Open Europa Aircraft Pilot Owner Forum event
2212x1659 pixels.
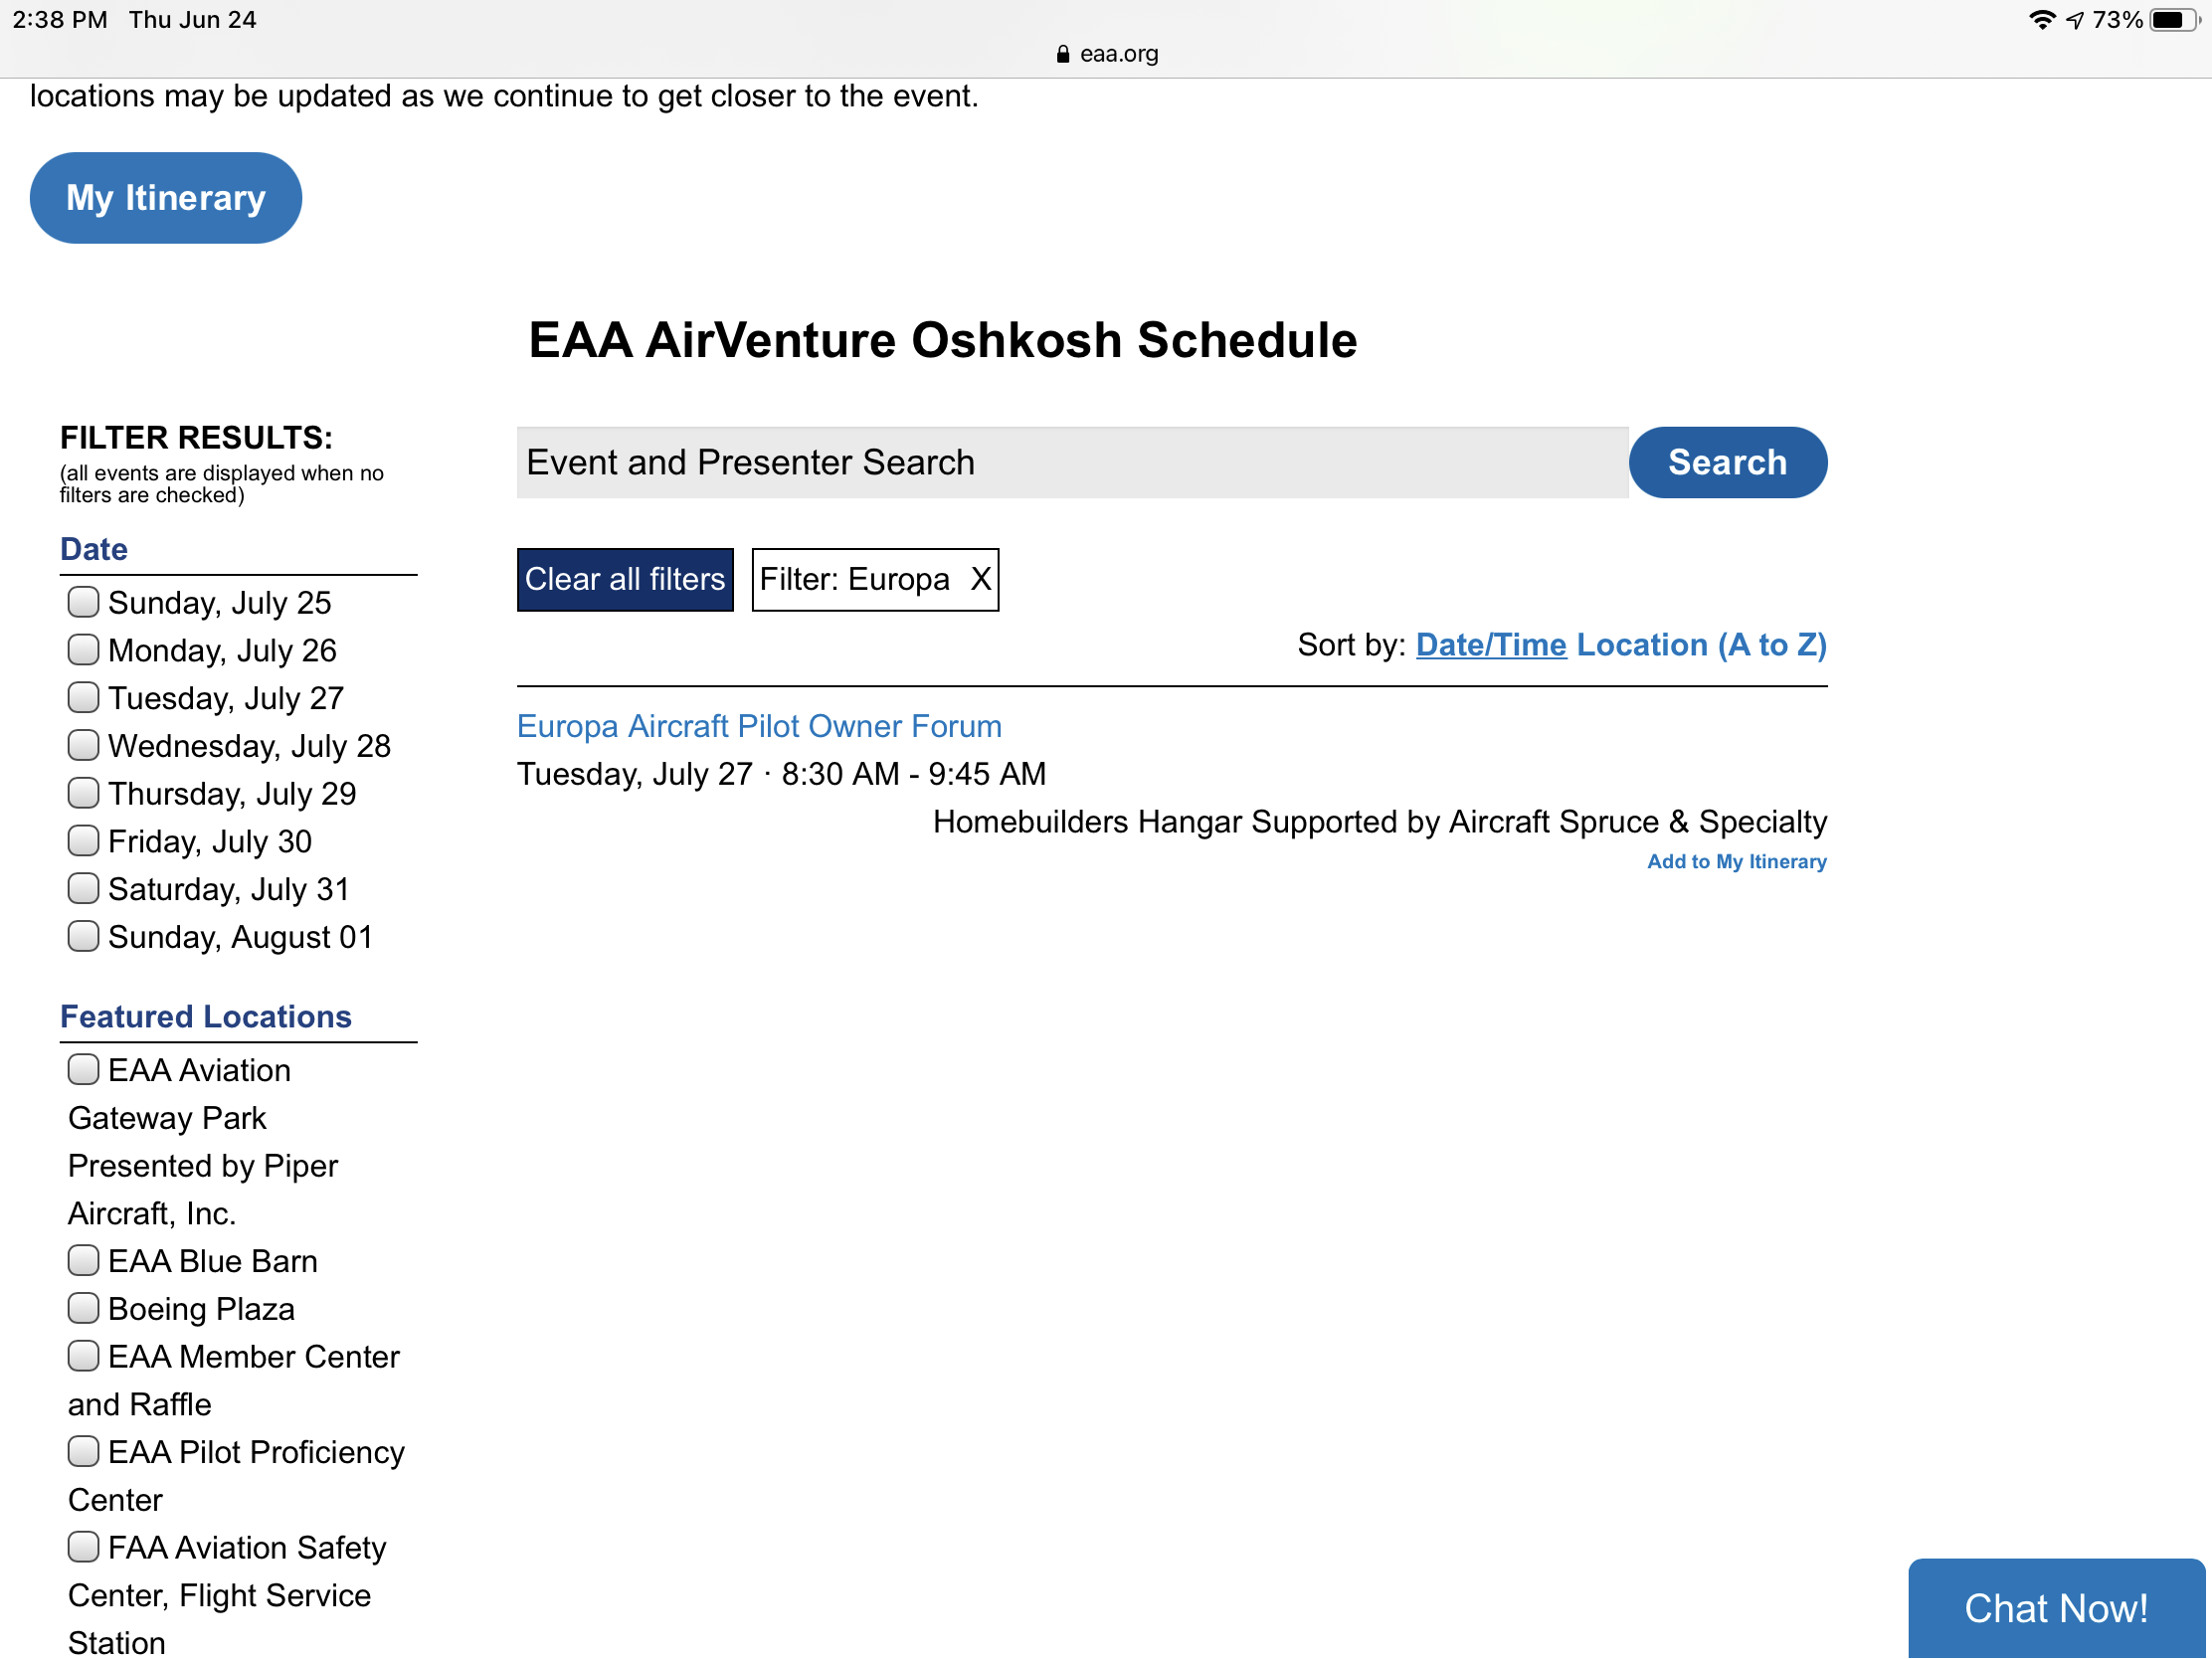759,726
